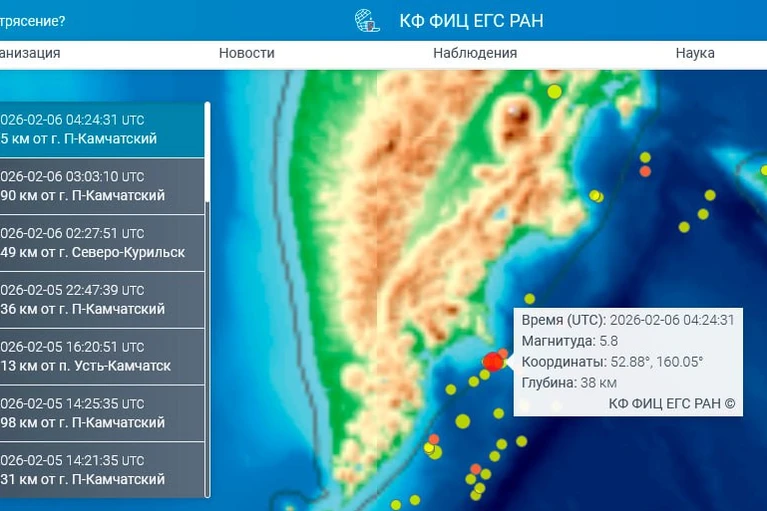Select the 22:47:39 UTC earthquake entry
This screenshot has width=767, height=511.
[100, 300]
